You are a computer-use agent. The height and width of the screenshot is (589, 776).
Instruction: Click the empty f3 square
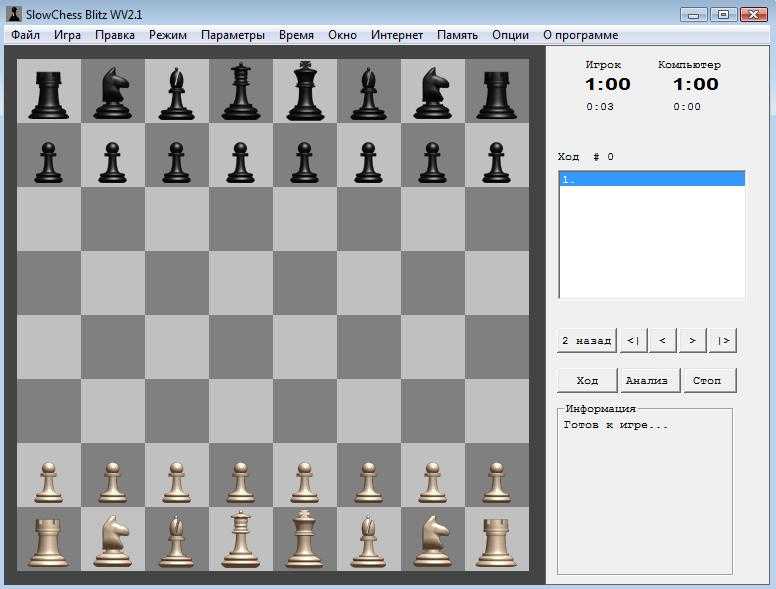(368, 411)
